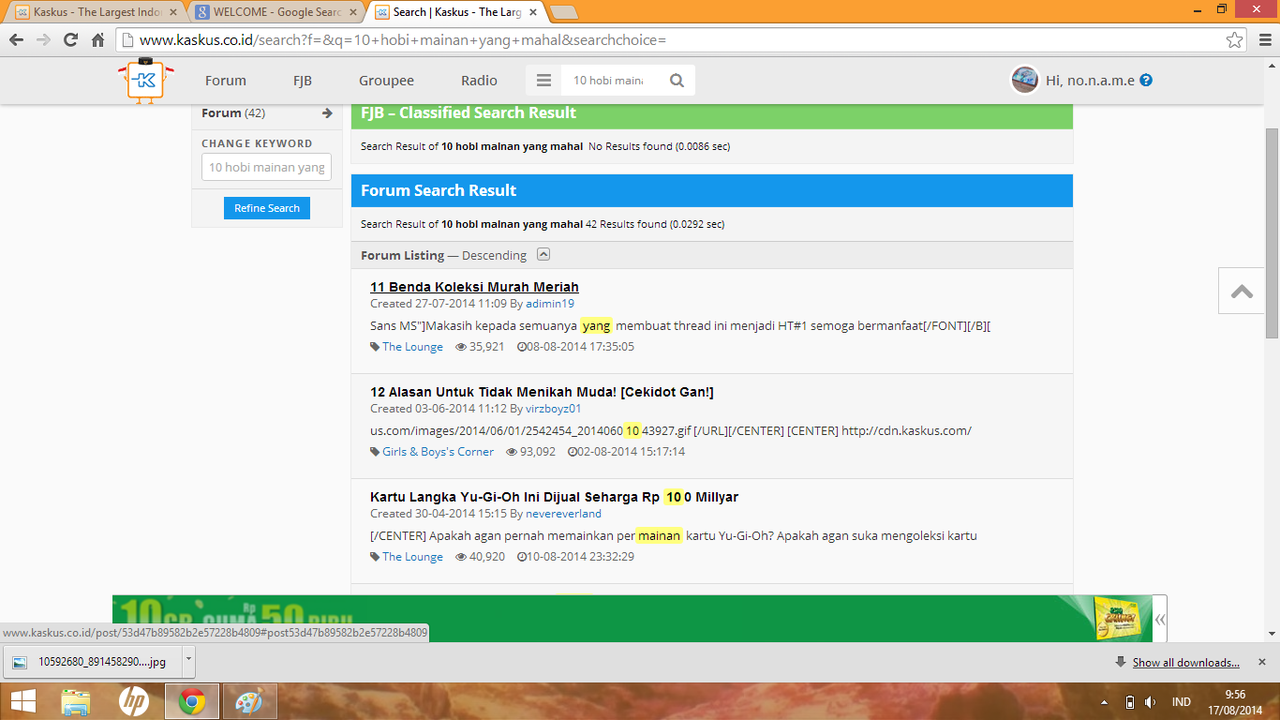Viewport: 1280px width, 720px height.
Task: Open a new tab button
Action: pyautogui.click(x=564, y=12)
